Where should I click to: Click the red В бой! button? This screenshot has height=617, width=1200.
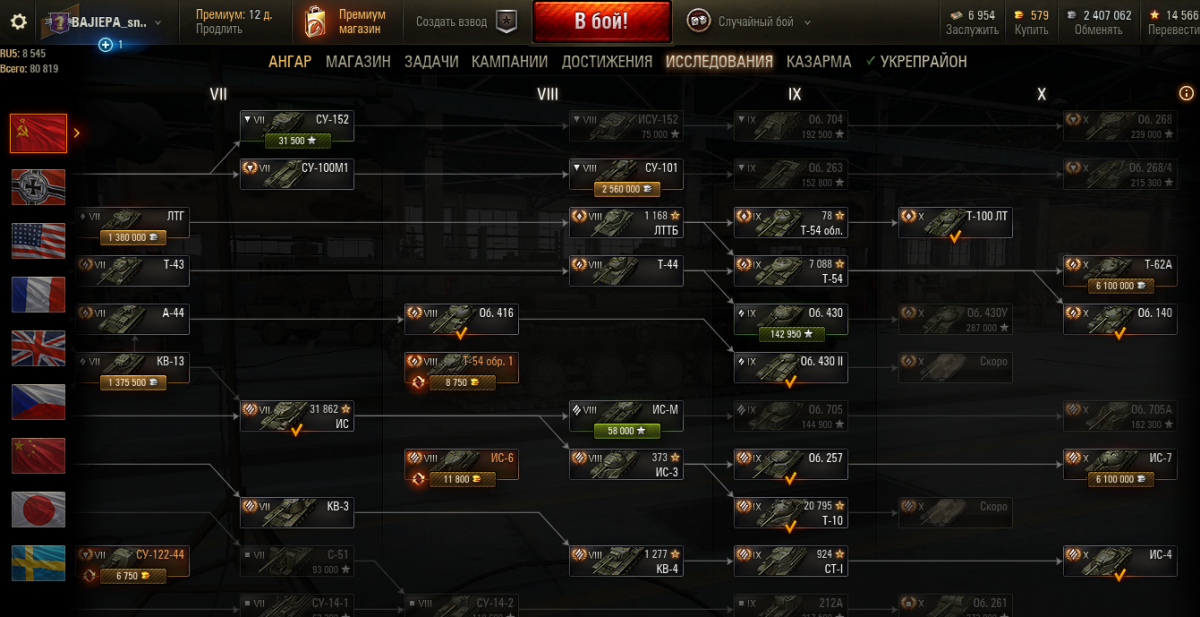click(x=601, y=21)
